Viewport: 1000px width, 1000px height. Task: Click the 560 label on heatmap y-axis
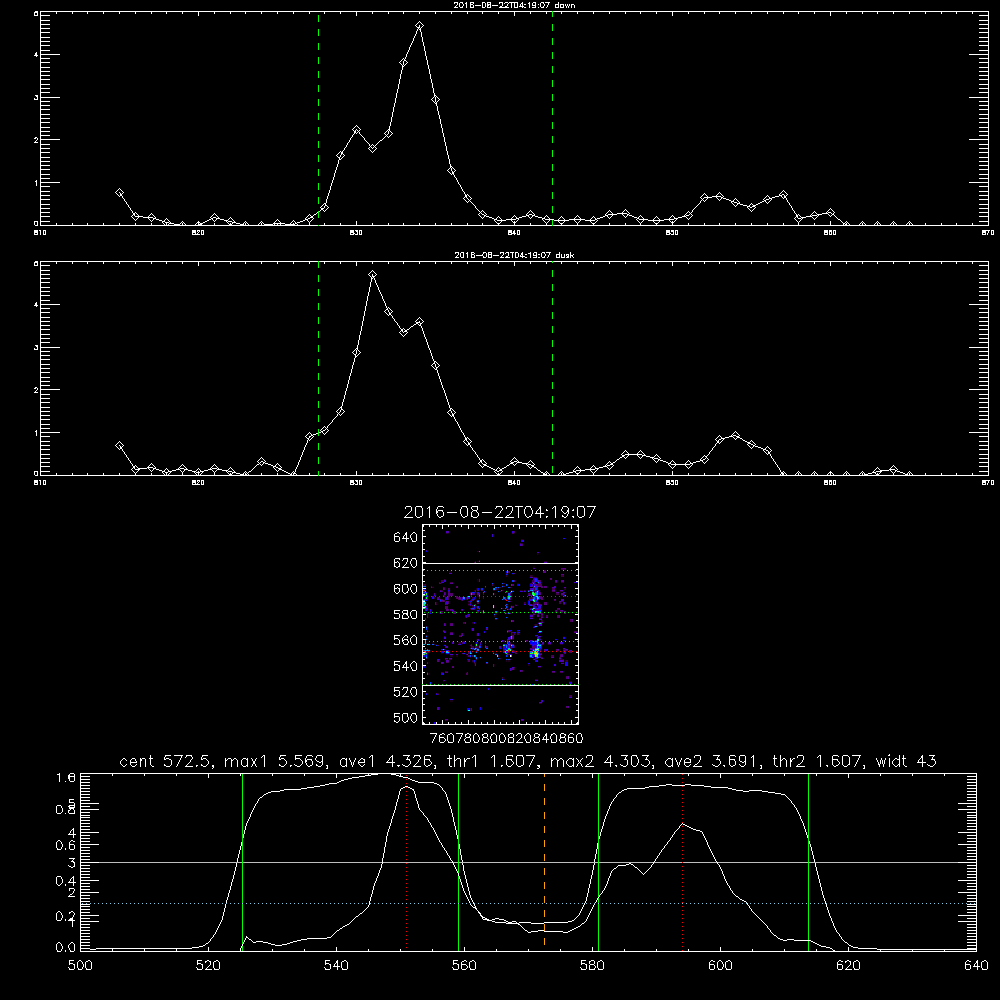pos(406,640)
